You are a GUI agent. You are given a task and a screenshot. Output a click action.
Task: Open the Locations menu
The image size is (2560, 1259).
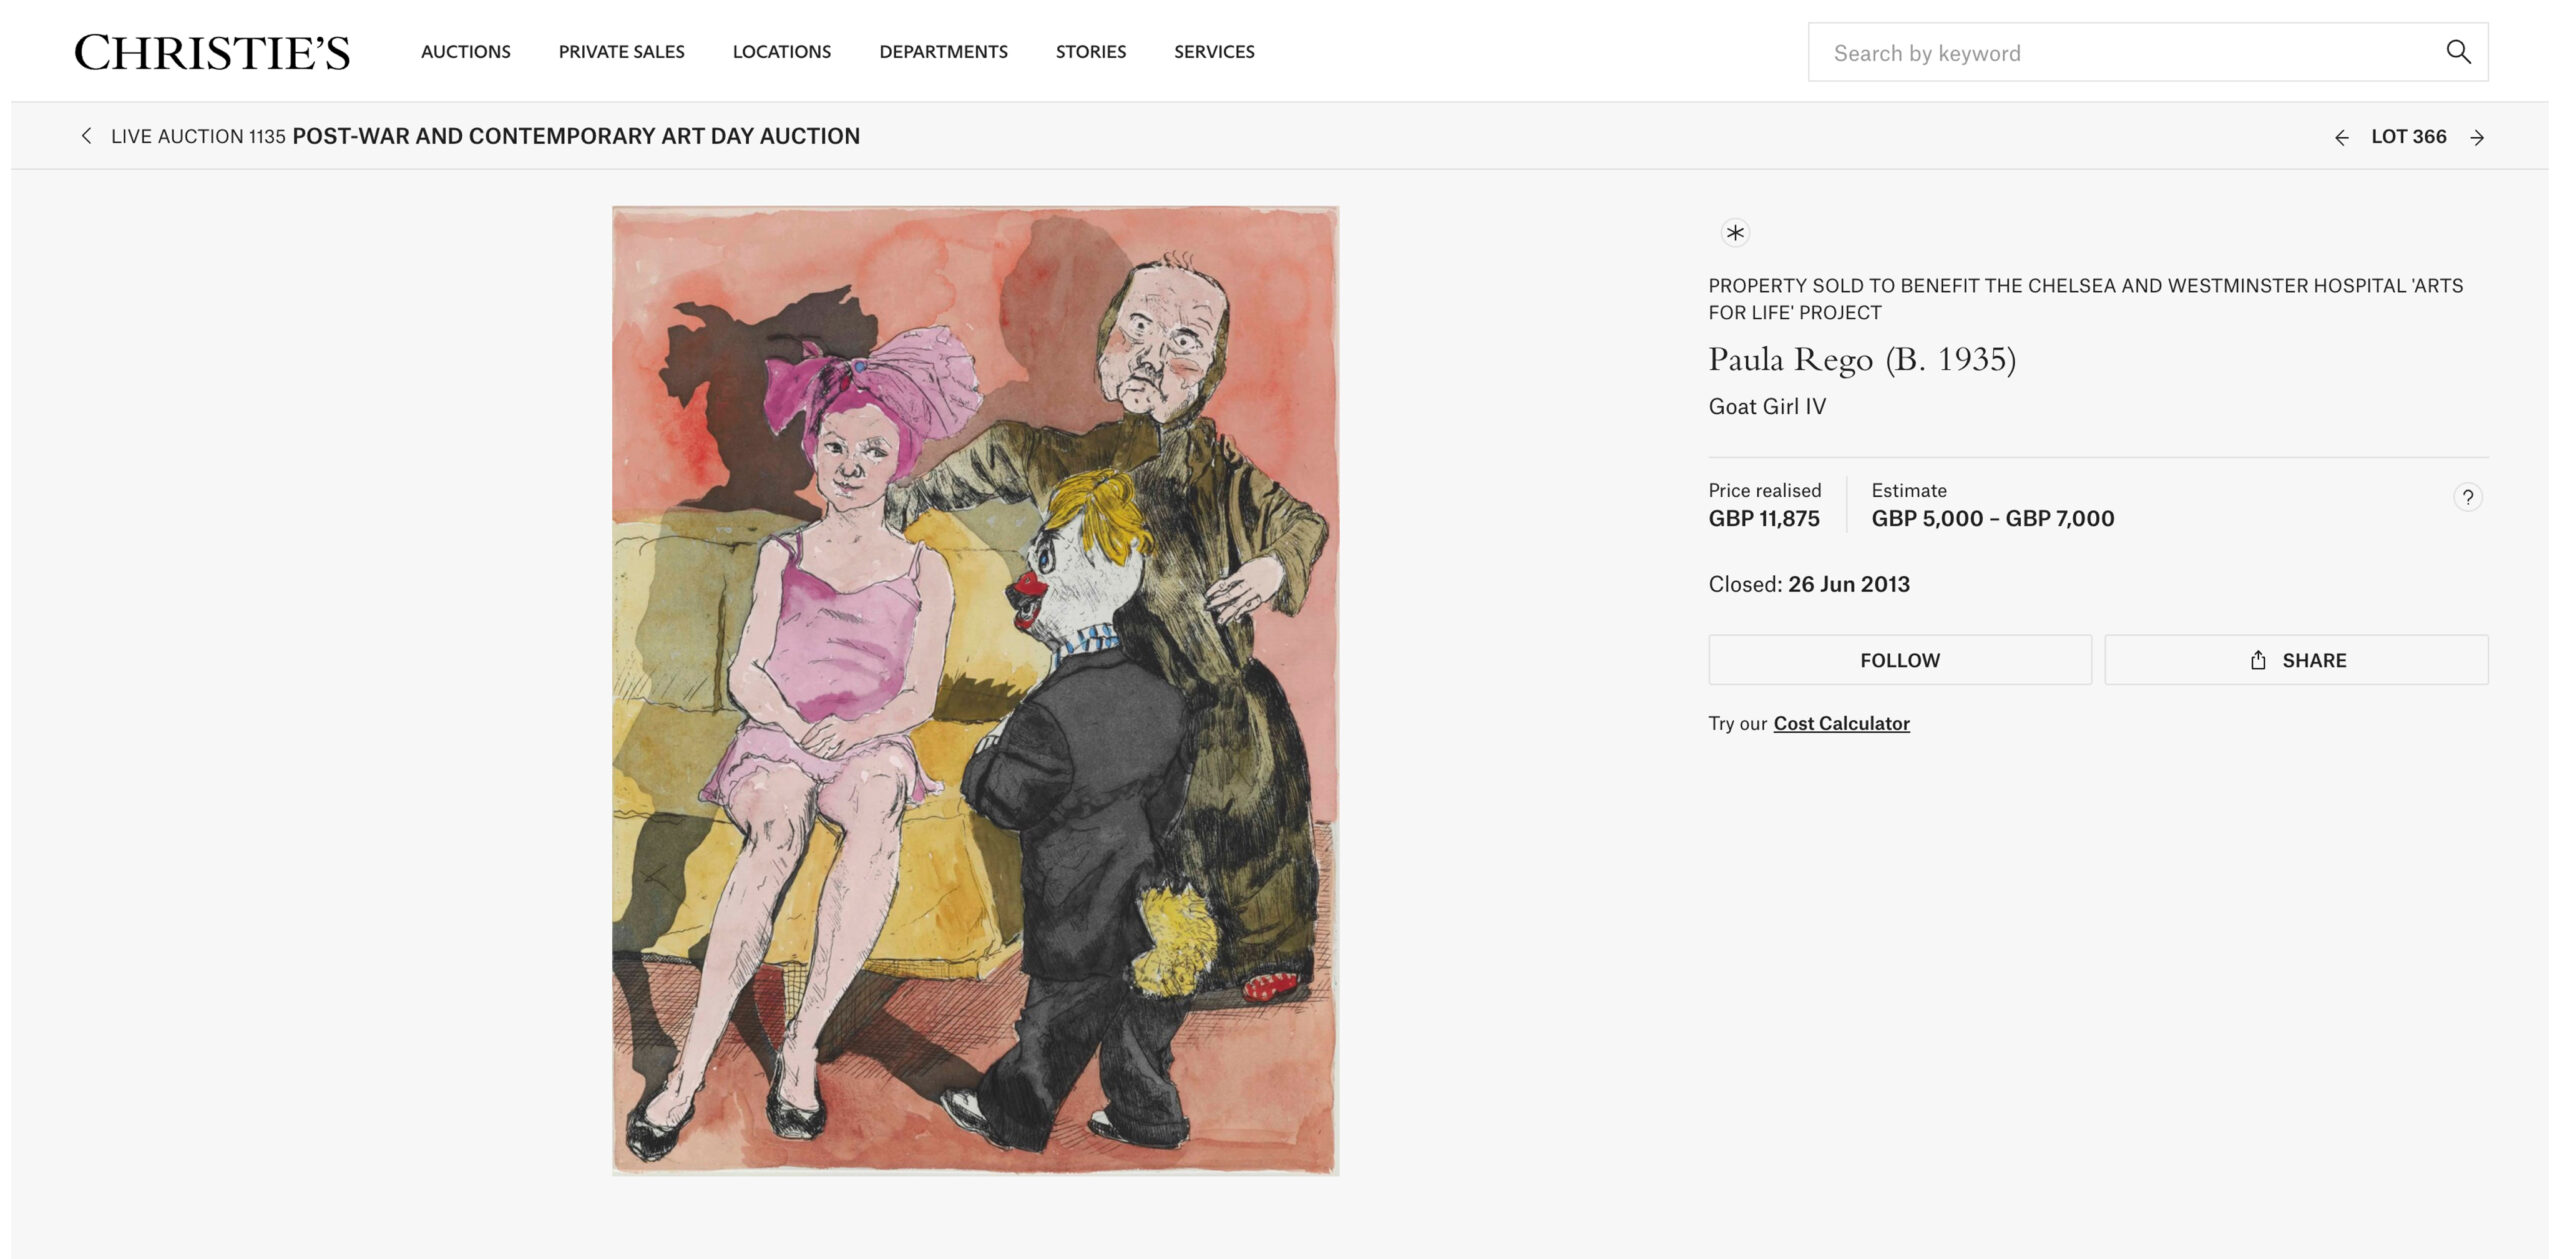tap(782, 52)
